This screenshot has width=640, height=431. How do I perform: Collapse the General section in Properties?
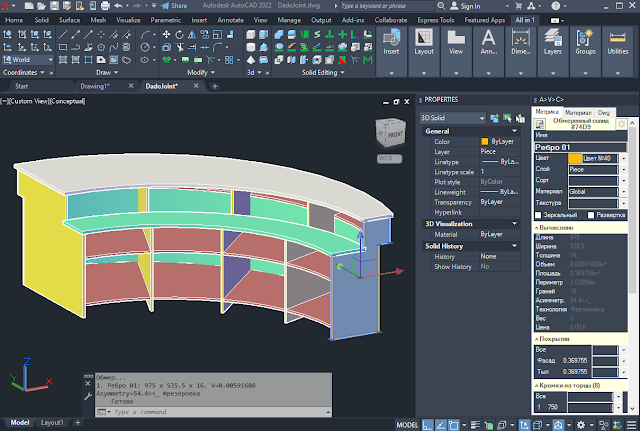coord(514,131)
